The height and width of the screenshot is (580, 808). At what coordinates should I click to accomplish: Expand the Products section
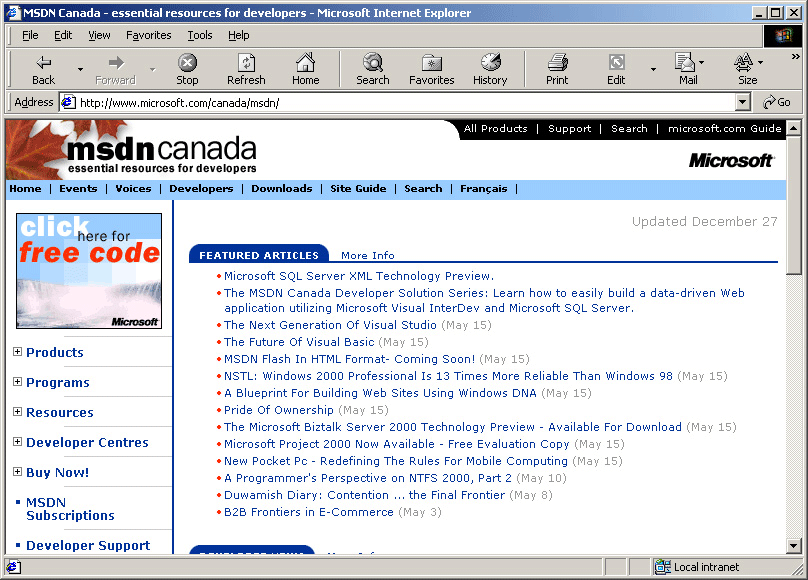click(x=18, y=352)
